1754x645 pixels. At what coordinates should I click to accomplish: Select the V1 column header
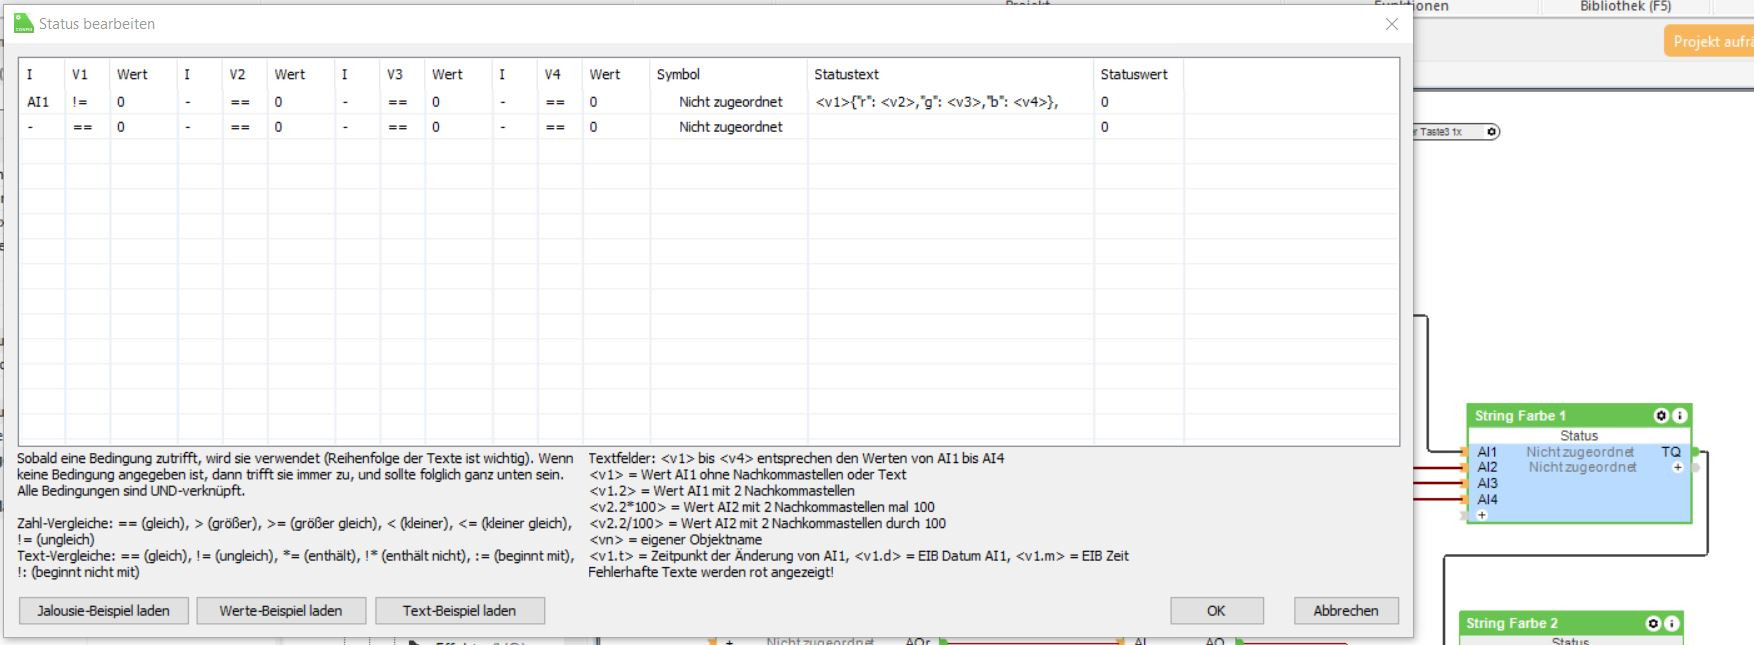87,74
